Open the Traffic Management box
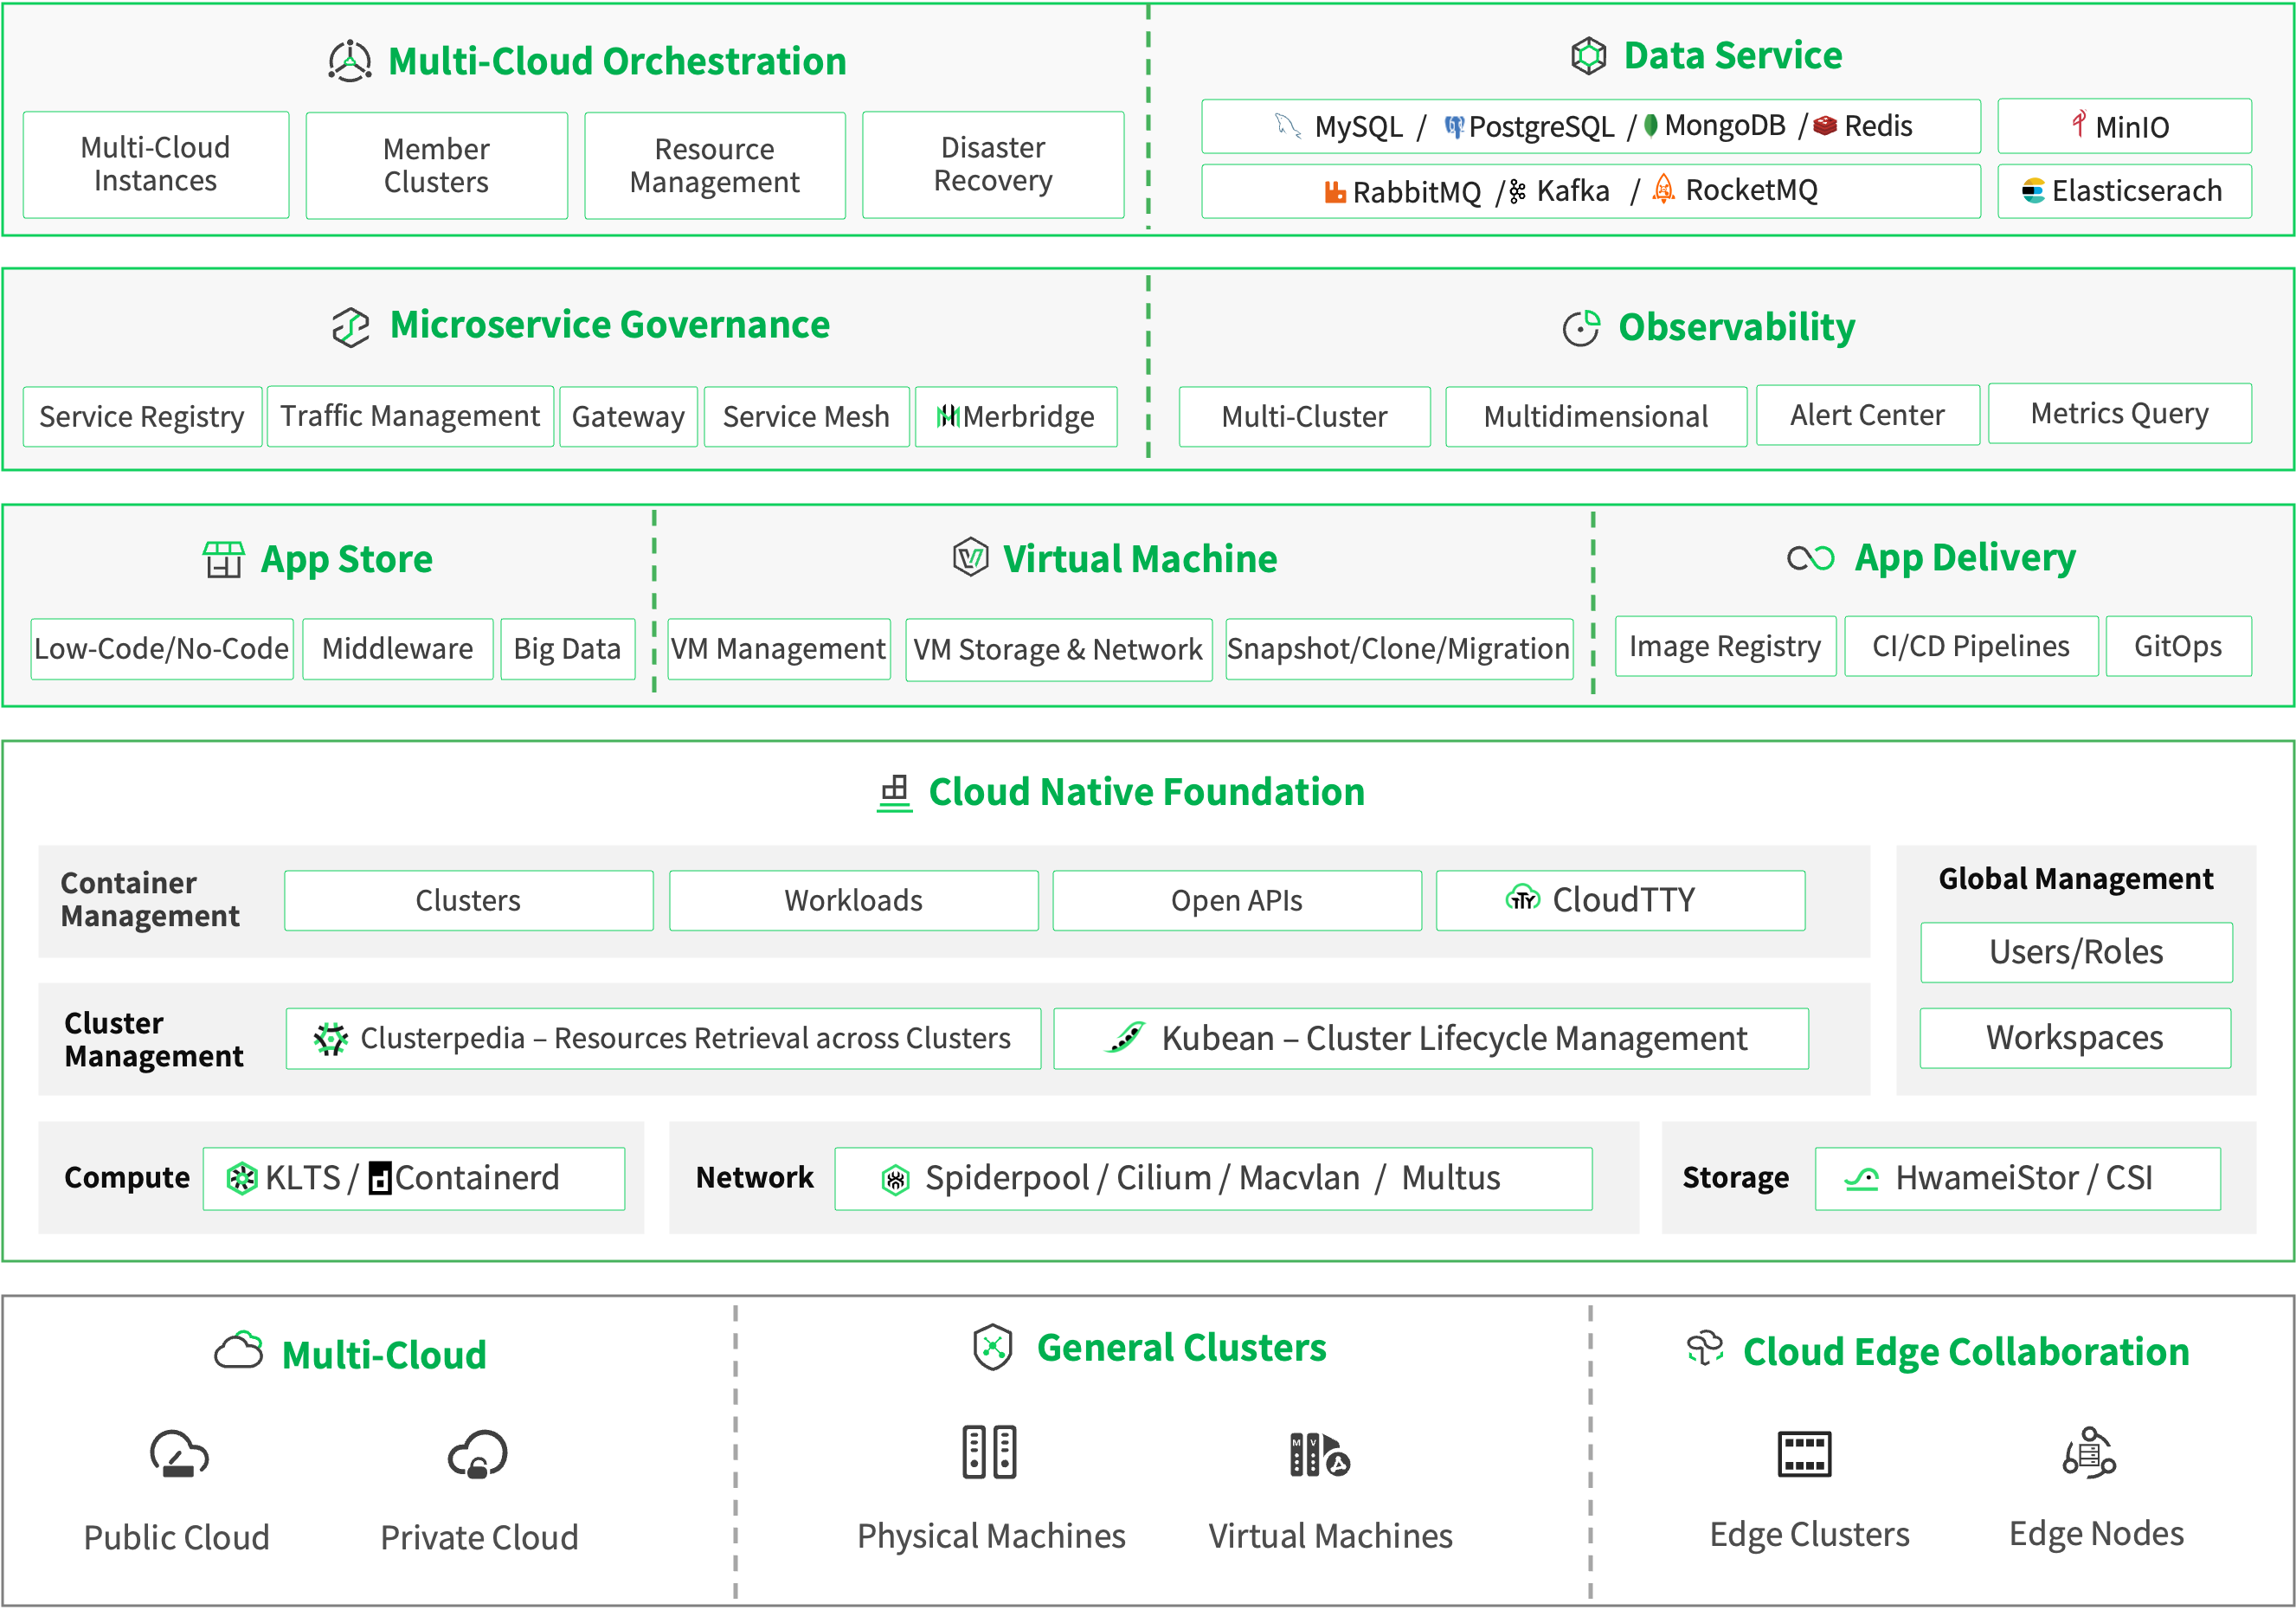The image size is (2296, 1610). (x=410, y=416)
